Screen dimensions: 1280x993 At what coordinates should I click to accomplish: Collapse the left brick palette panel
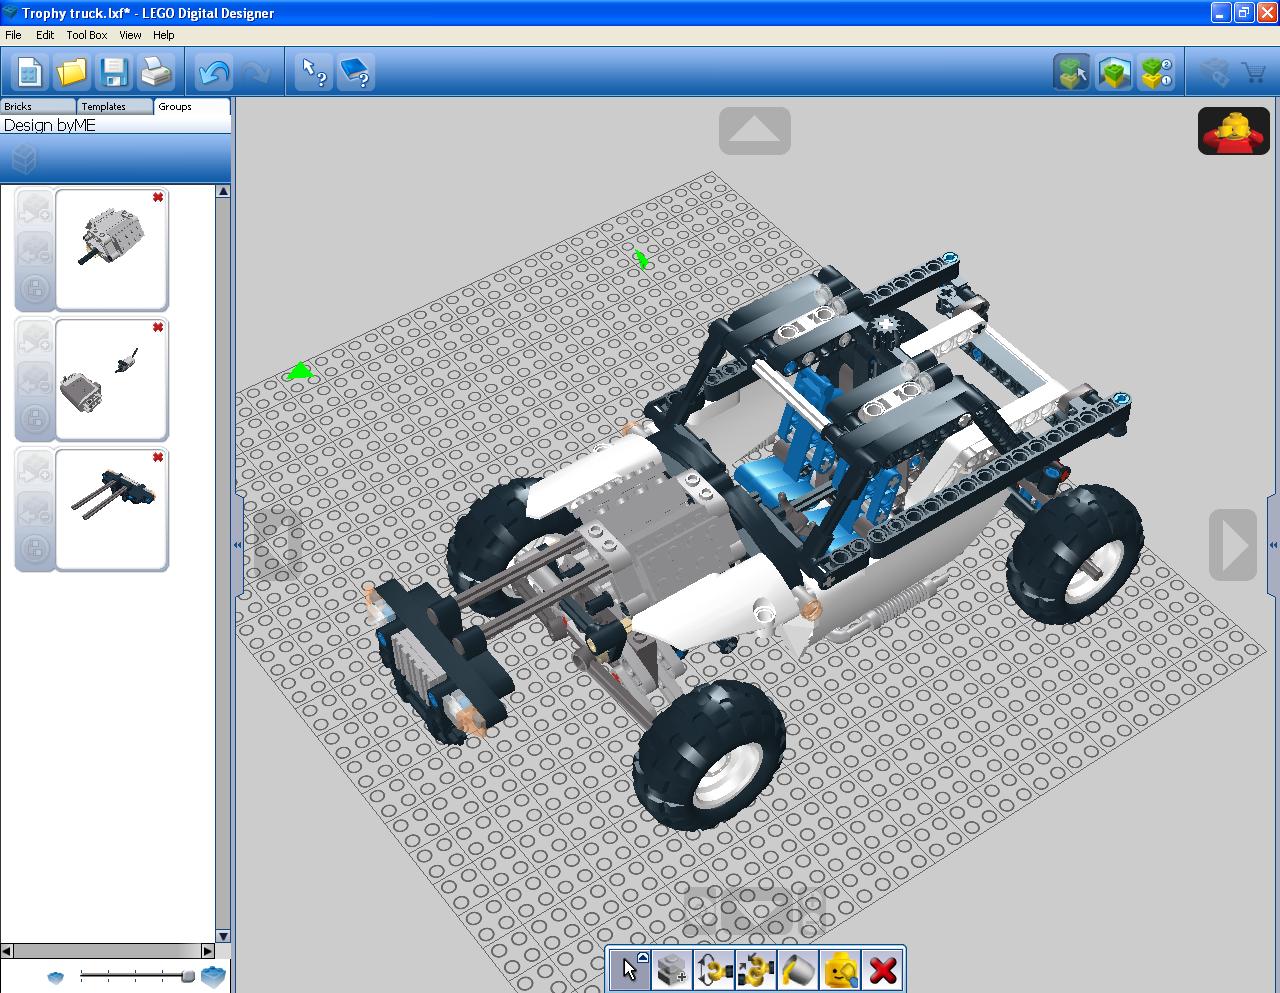(238, 545)
